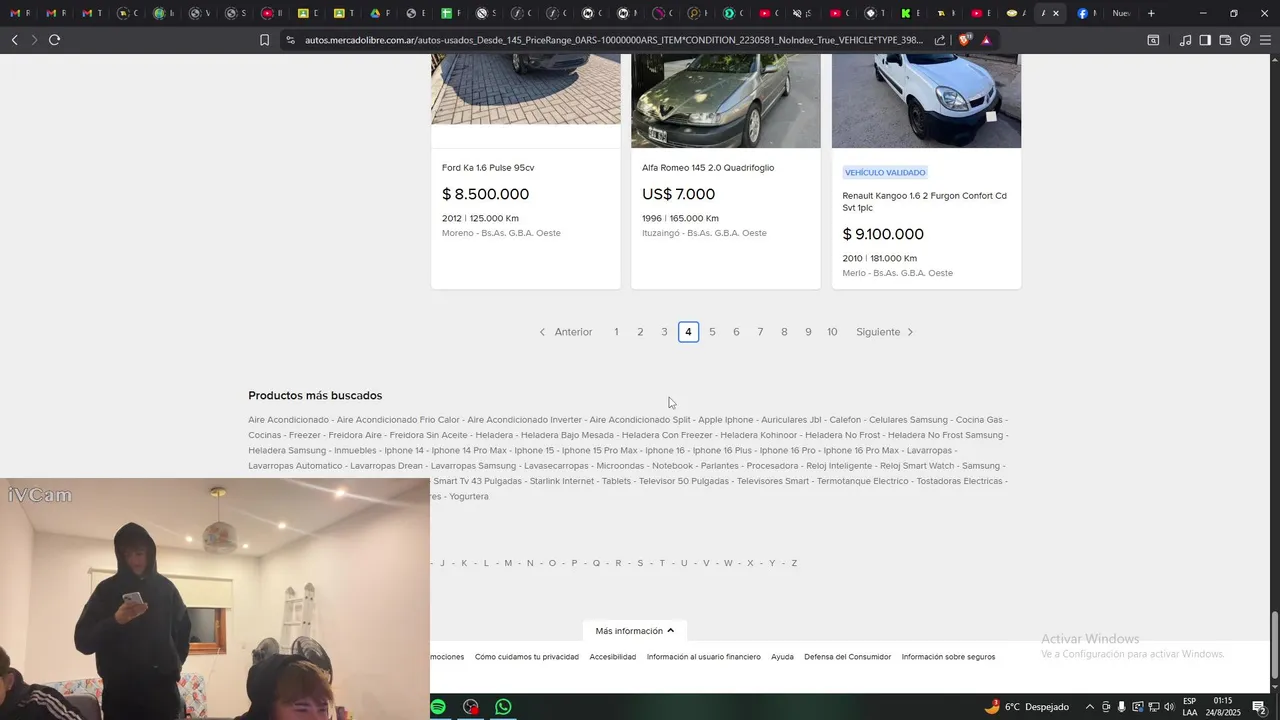Open the Iphone 16 Pro Max link
1280x720 pixels.
pyautogui.click(x=861, y=451)
